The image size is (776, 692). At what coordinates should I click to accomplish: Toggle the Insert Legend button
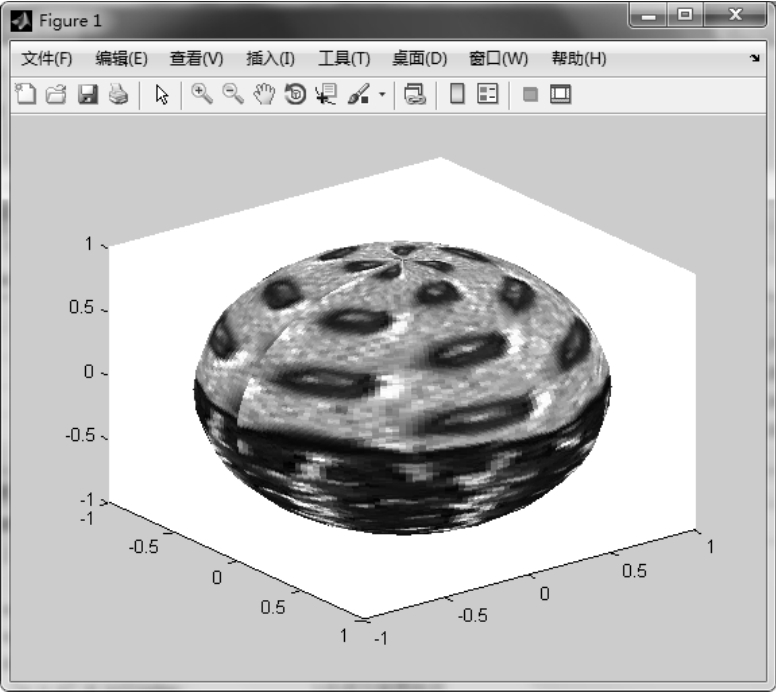coord(487,95)
